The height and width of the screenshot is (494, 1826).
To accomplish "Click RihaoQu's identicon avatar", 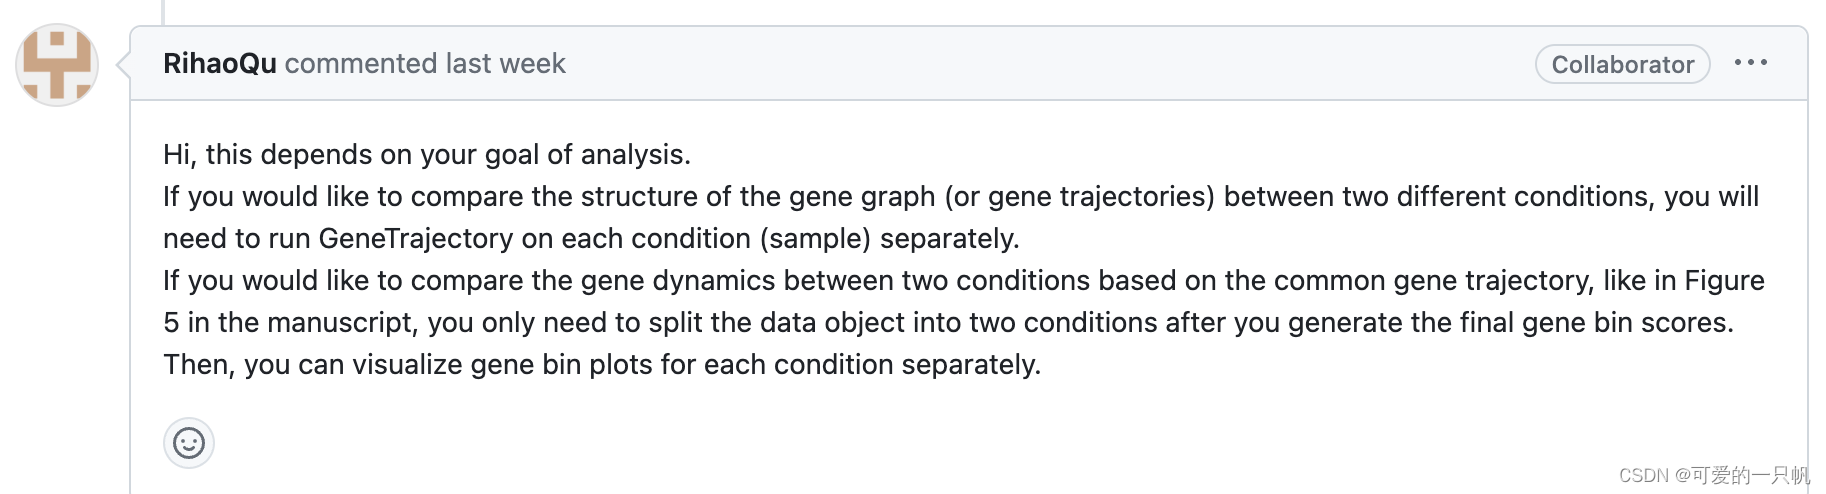I will (x=57, y=65).
